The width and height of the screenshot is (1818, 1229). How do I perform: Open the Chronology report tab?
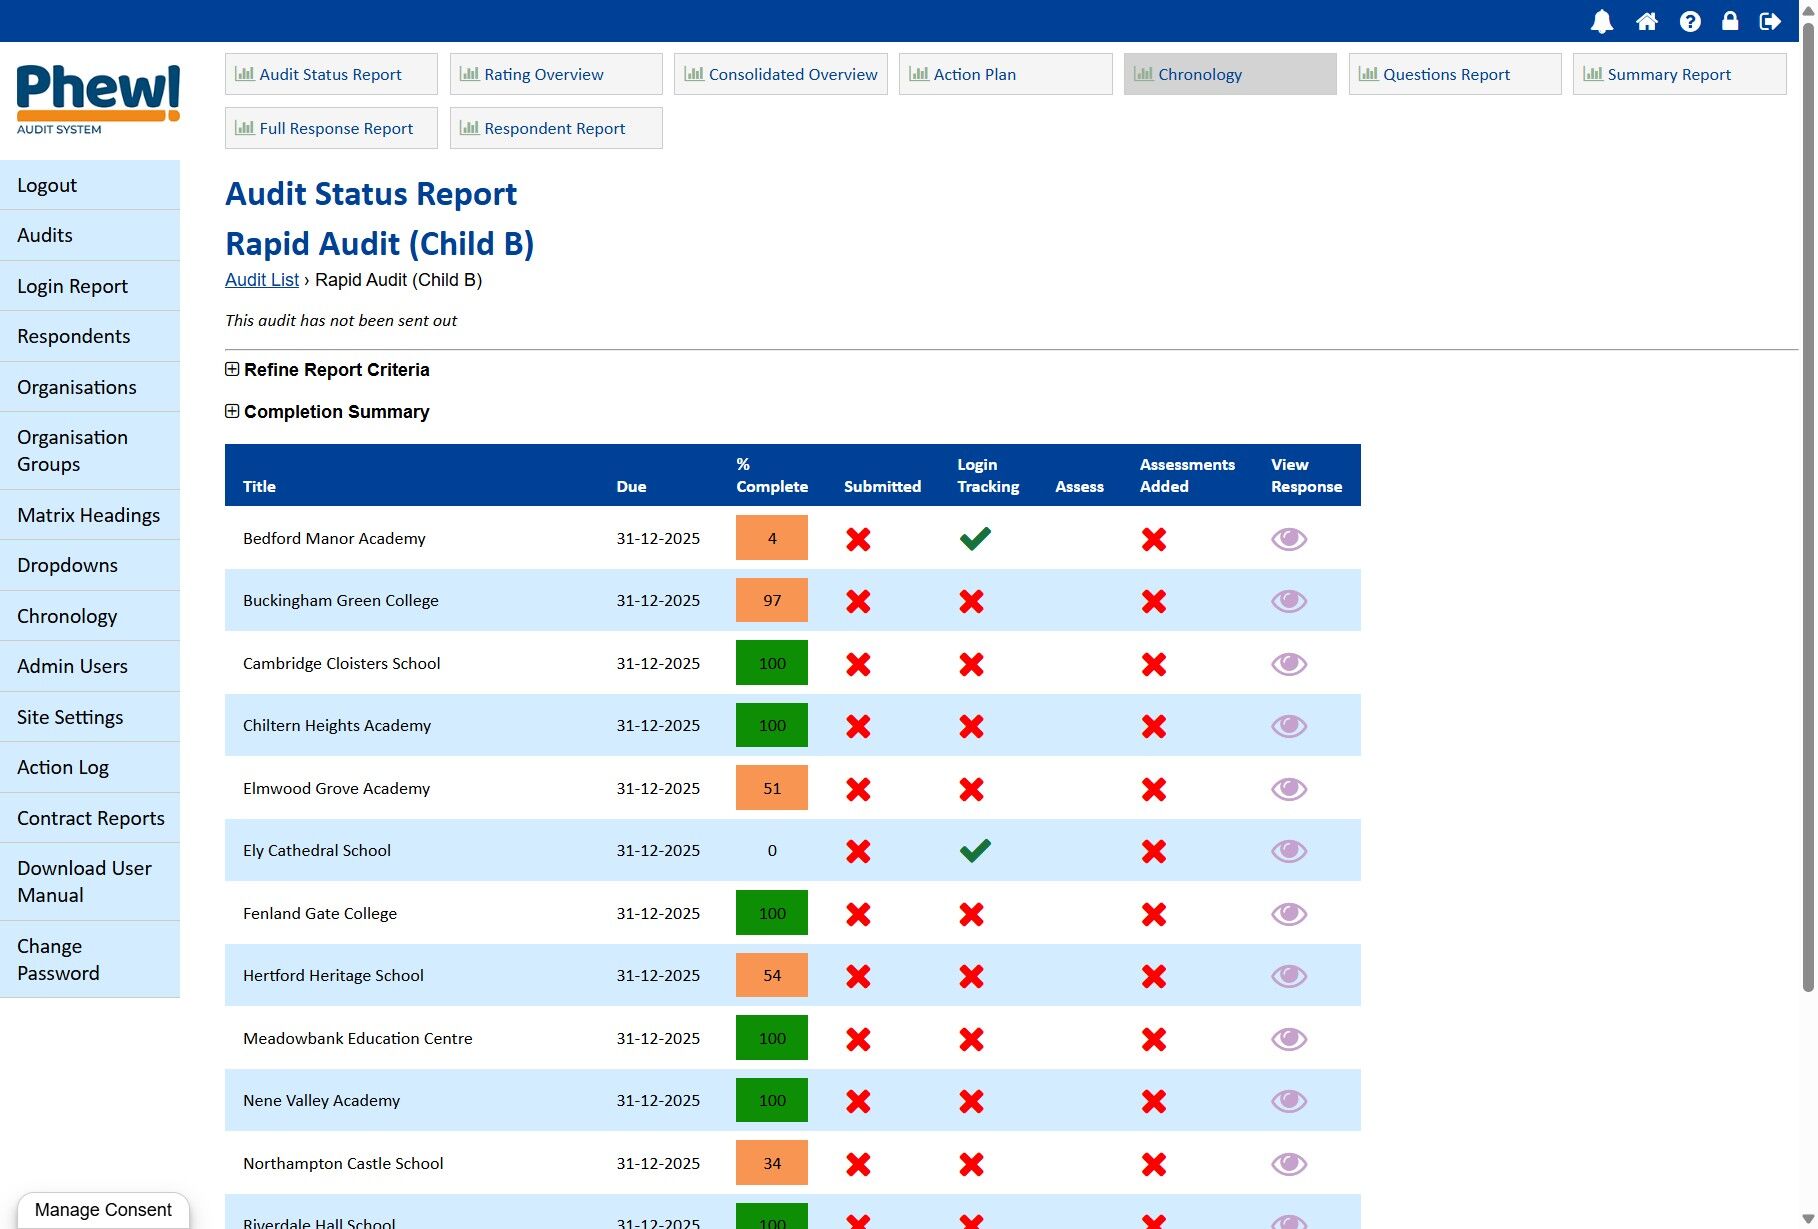[1229, 74]
